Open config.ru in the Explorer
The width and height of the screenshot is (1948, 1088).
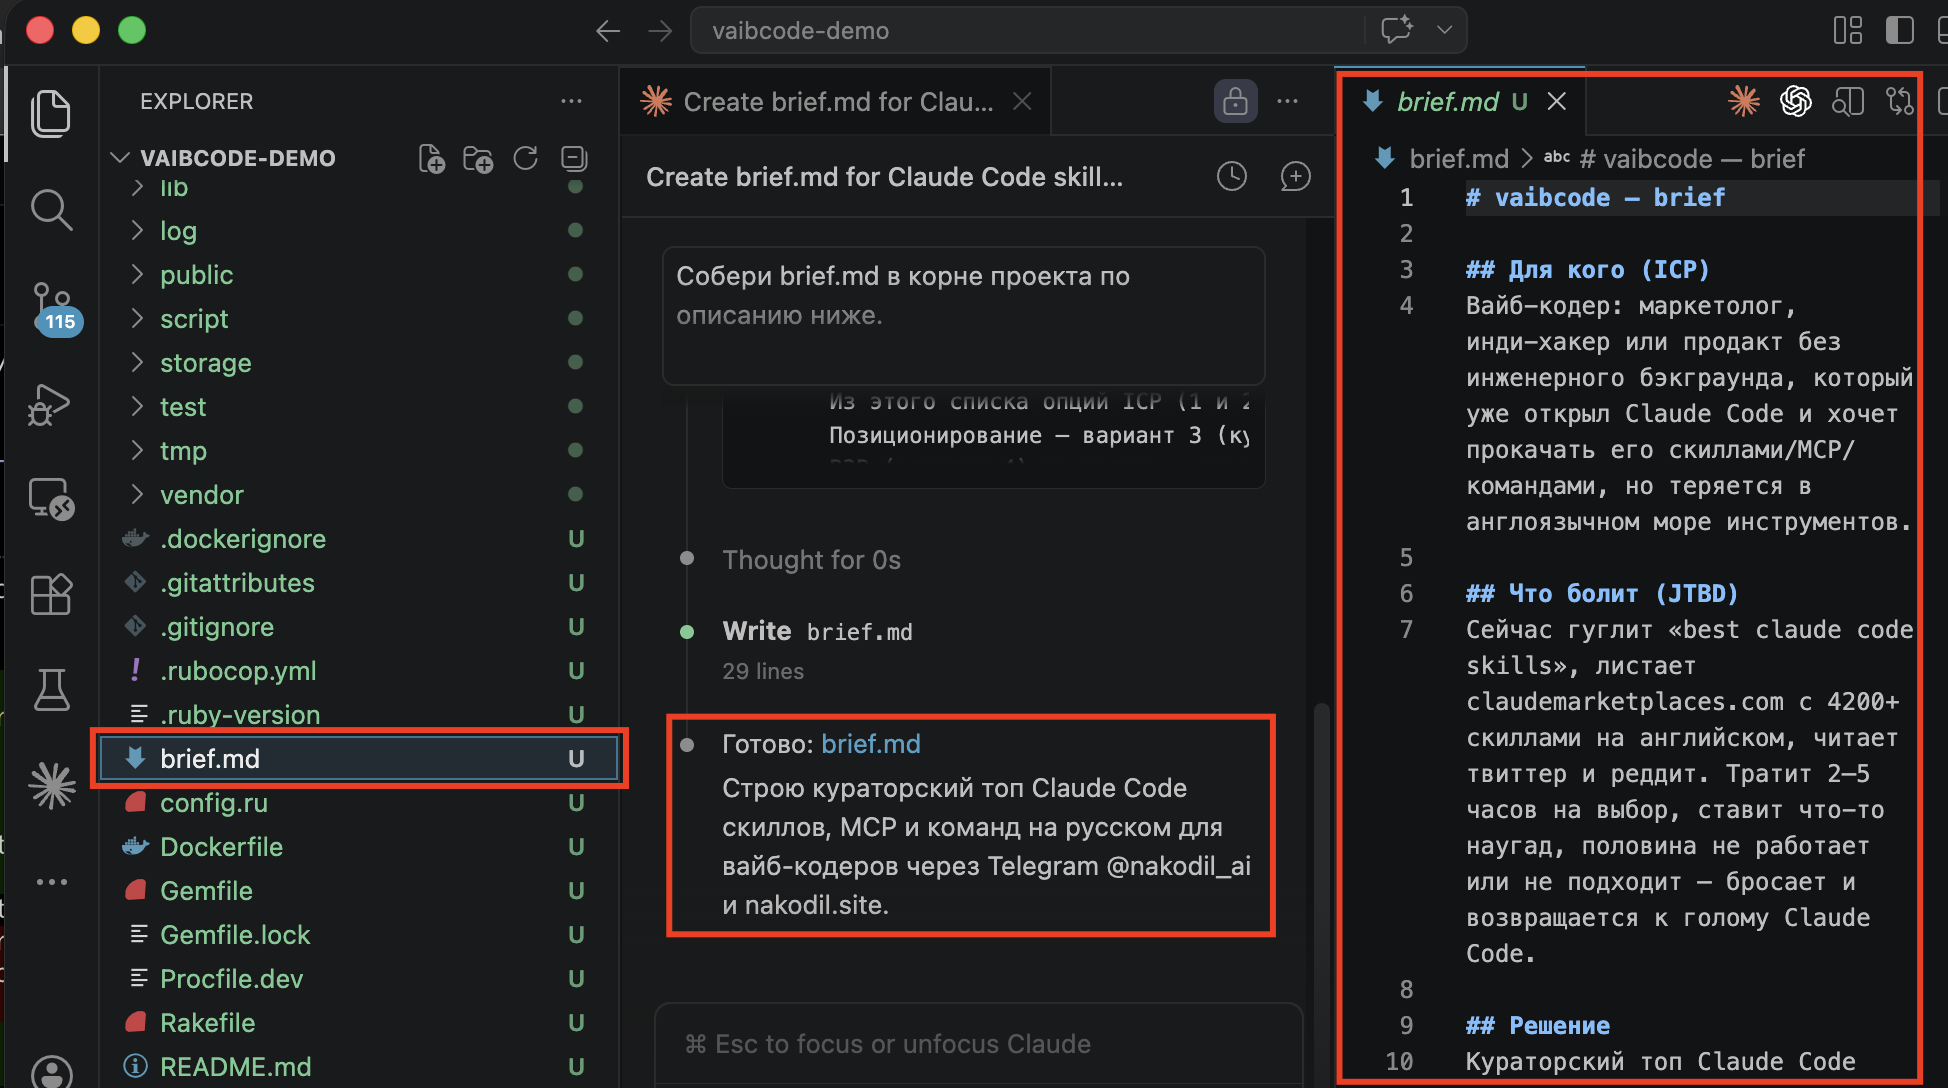361,803
